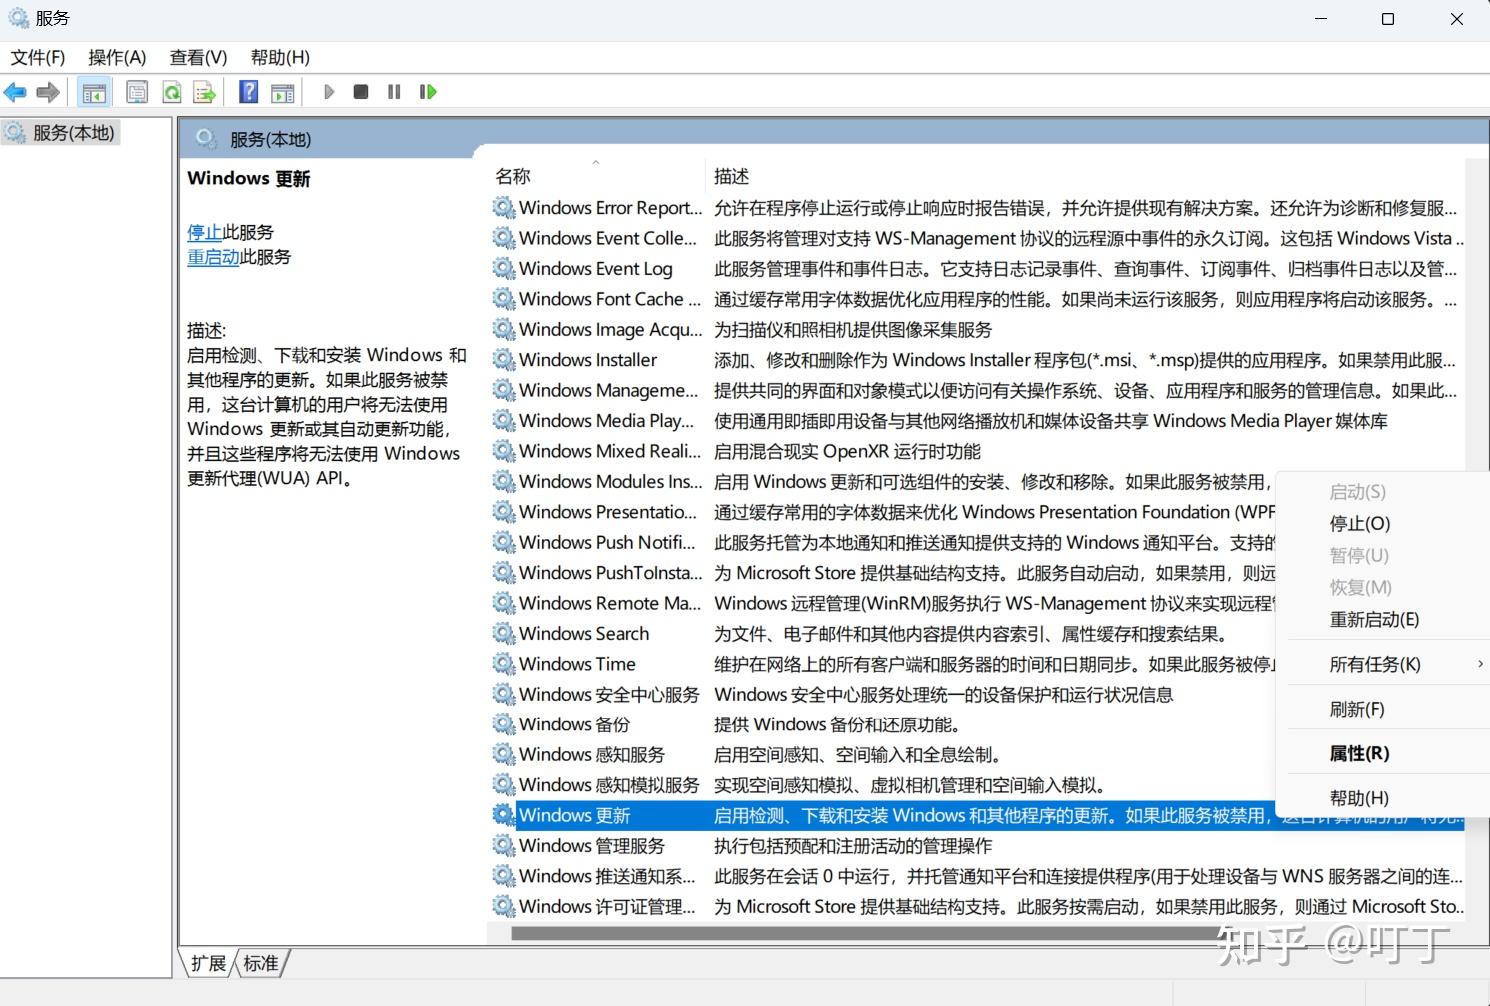This screenshot has height=1006, width=1490.
Task: Toggle the console tree pane icon
Action: tap(94, 93)
